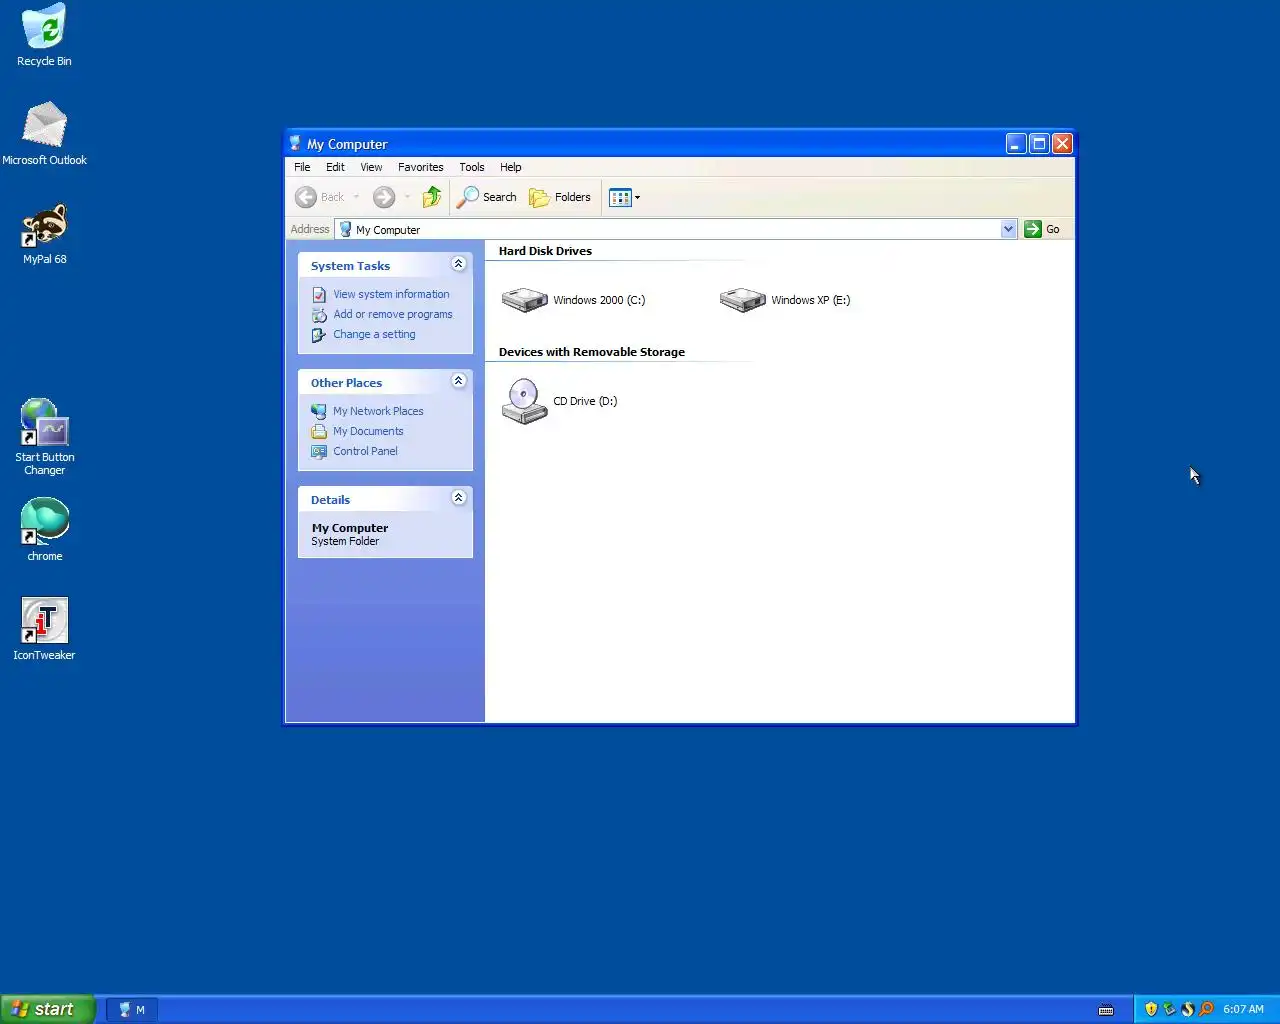The width and height of the screenshot is (1280, 1024).
Task: Click the Go button
Action: [1042, 229]
